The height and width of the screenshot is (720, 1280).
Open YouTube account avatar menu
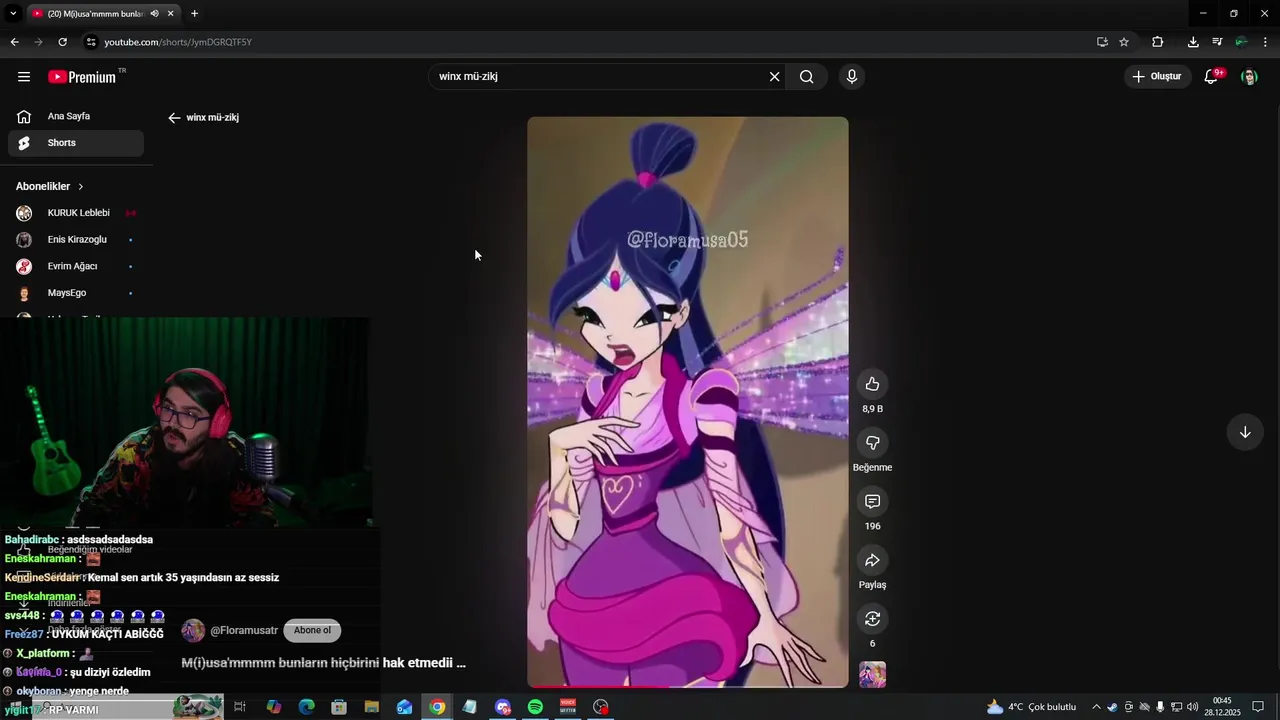1249,77
